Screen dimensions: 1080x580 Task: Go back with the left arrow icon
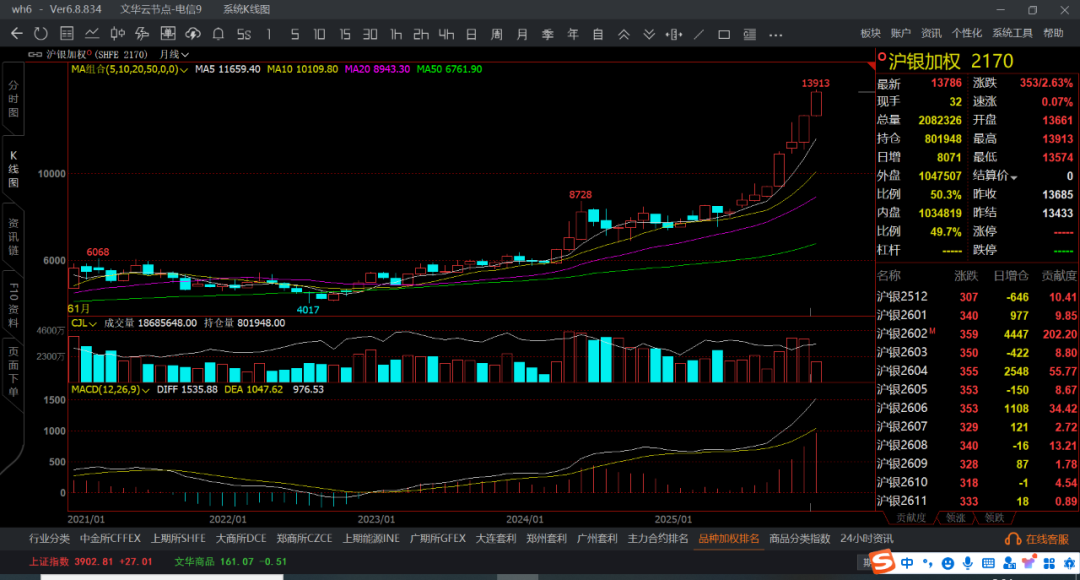click(17, 34)
